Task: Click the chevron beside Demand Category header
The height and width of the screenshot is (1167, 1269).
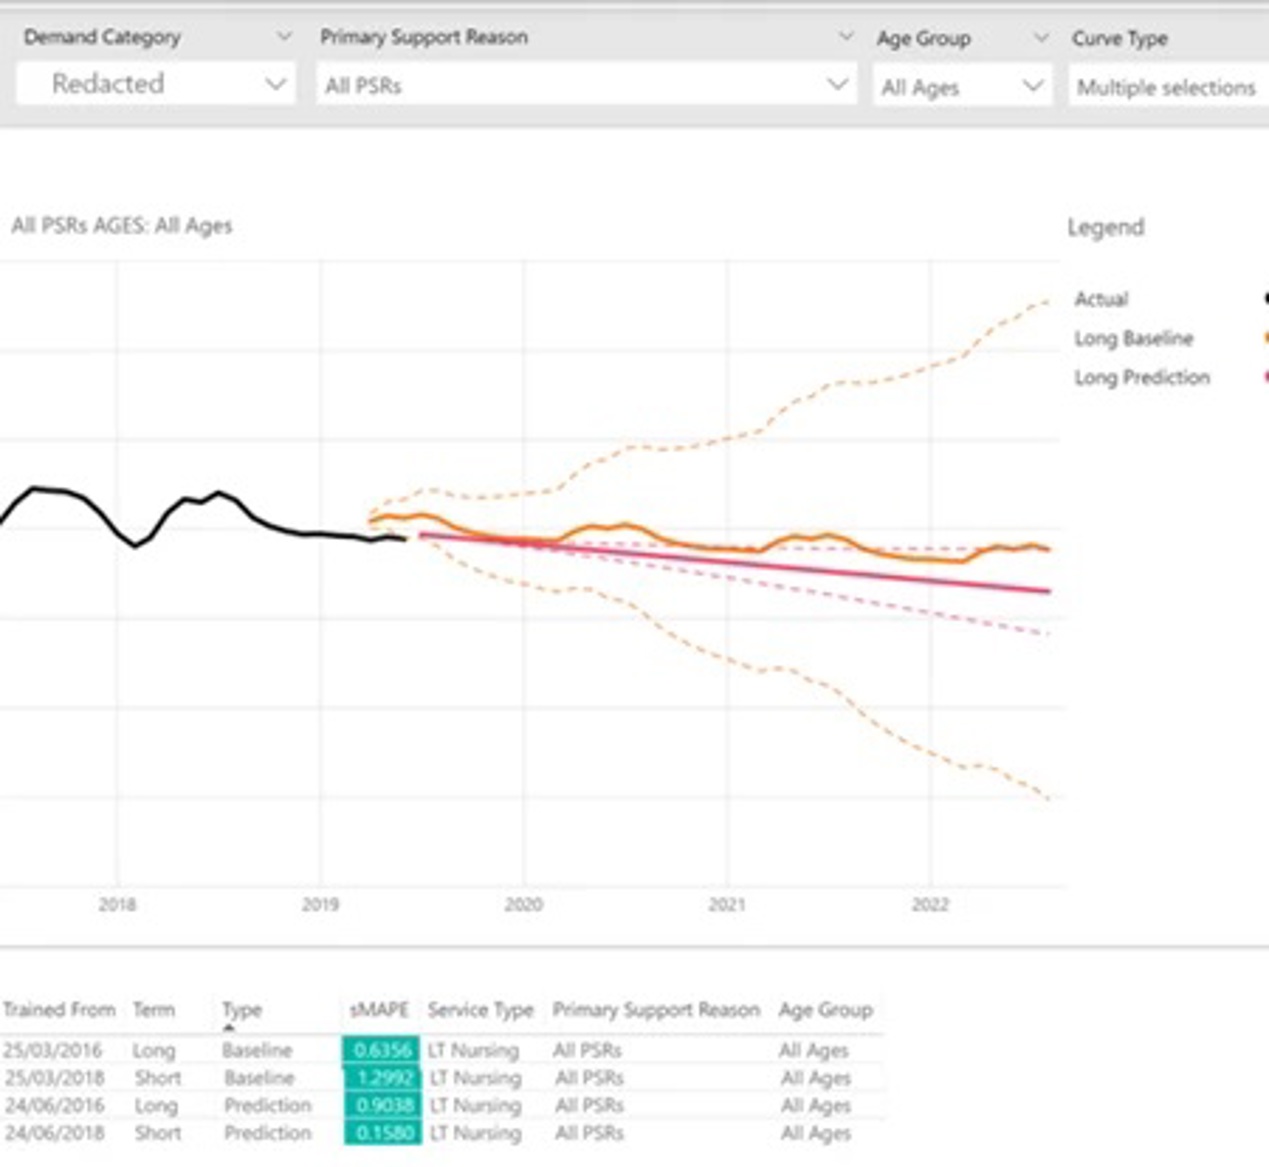Action: pyautogui.click(x=284, y=37)
